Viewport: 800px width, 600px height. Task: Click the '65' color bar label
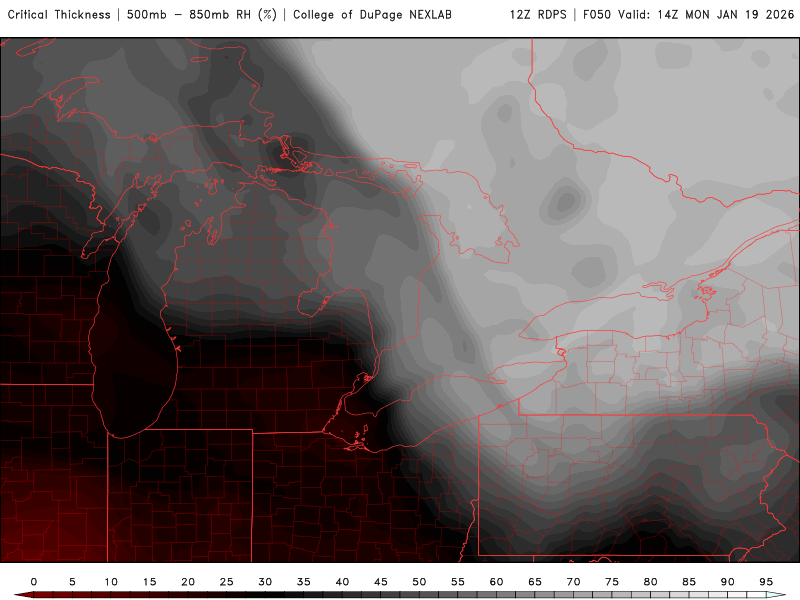pos(535,582)
